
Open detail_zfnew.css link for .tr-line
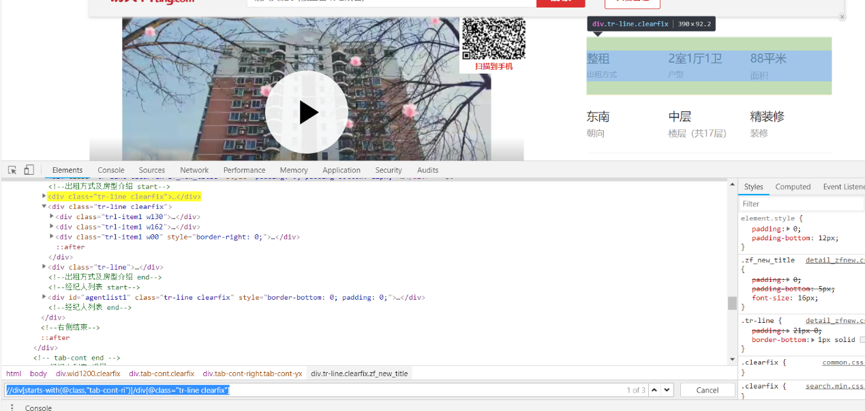point(835,320)
